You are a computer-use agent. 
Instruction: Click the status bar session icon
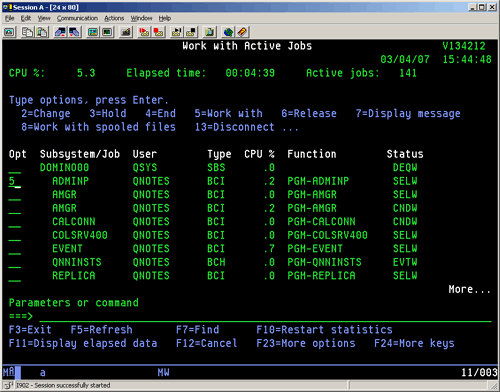point(8,385)
